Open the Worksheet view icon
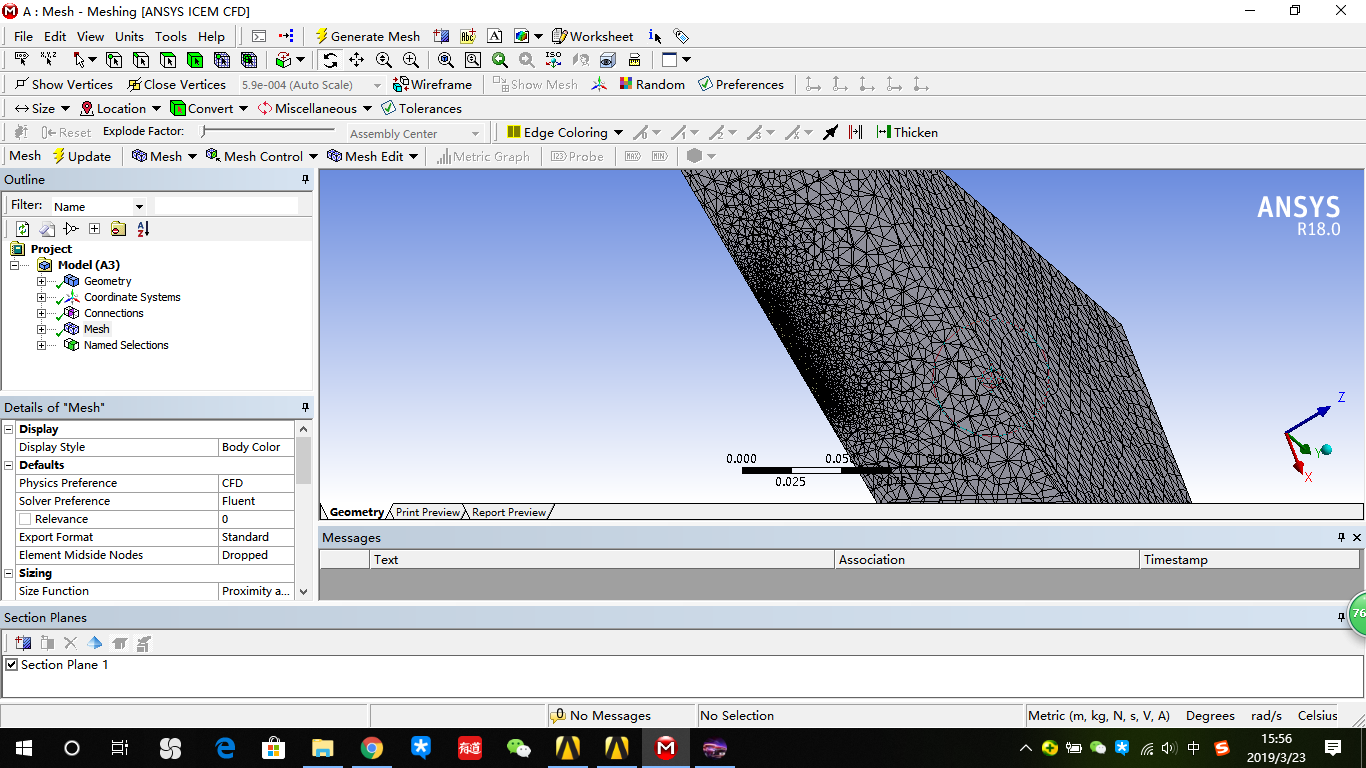The width and height of the screenshot is (1366, 768). coord(593,36)
